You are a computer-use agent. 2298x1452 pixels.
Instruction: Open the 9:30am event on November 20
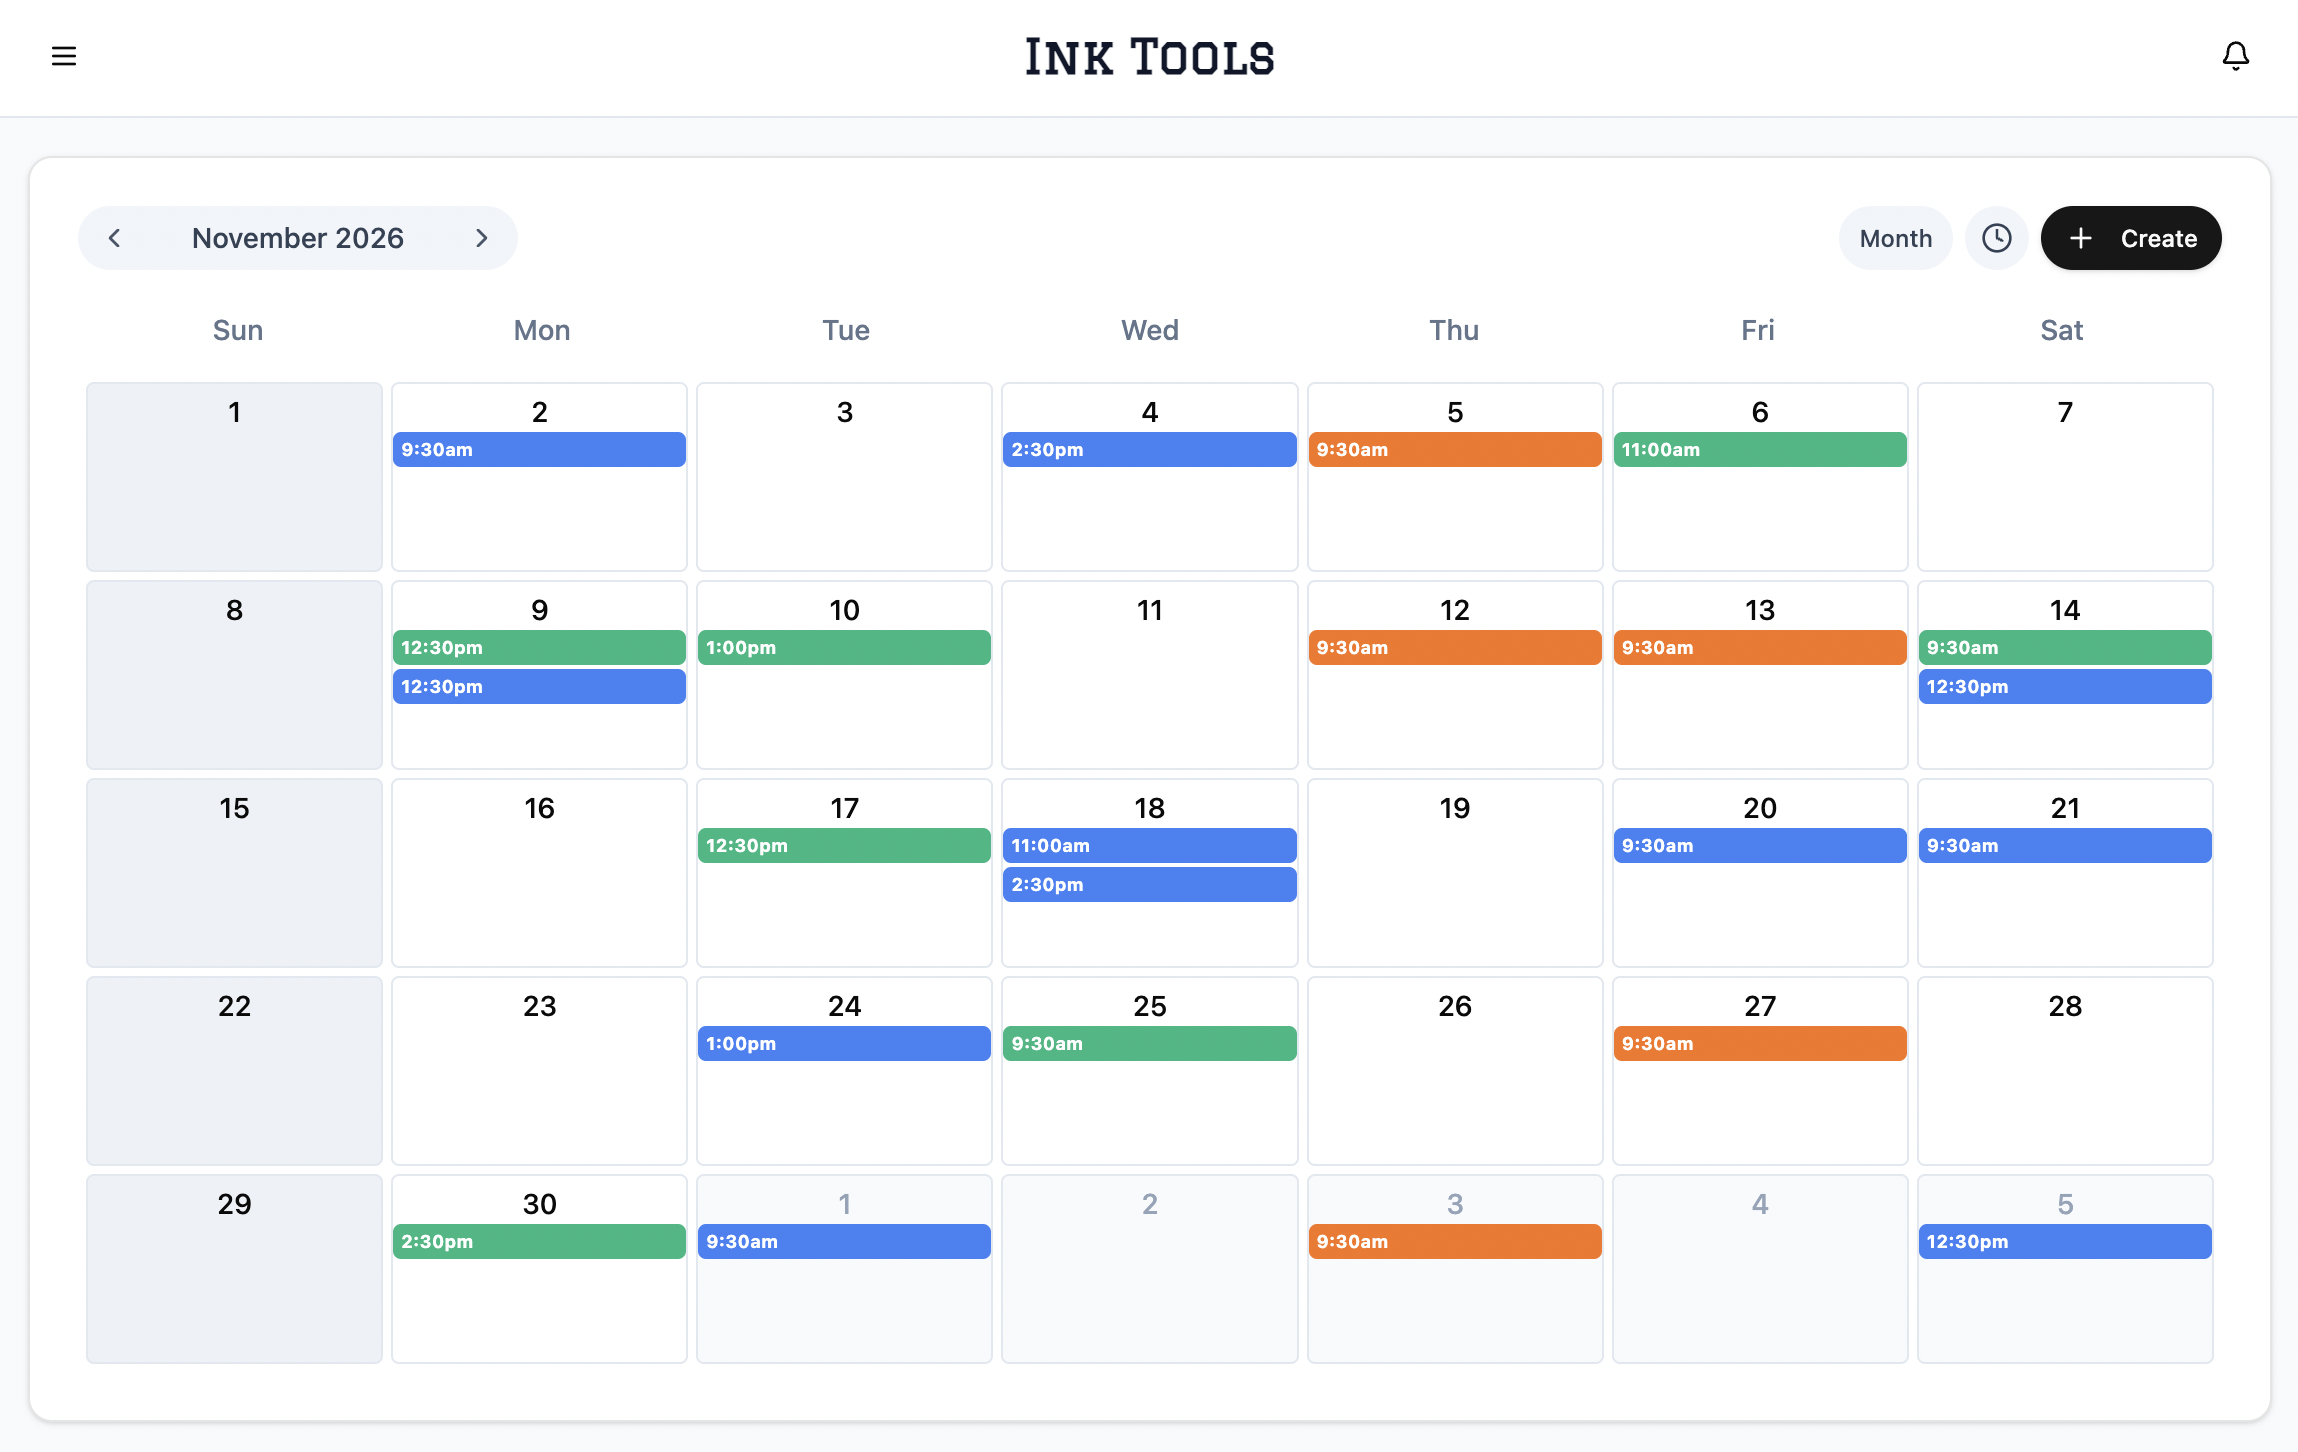click(1760, 846)
